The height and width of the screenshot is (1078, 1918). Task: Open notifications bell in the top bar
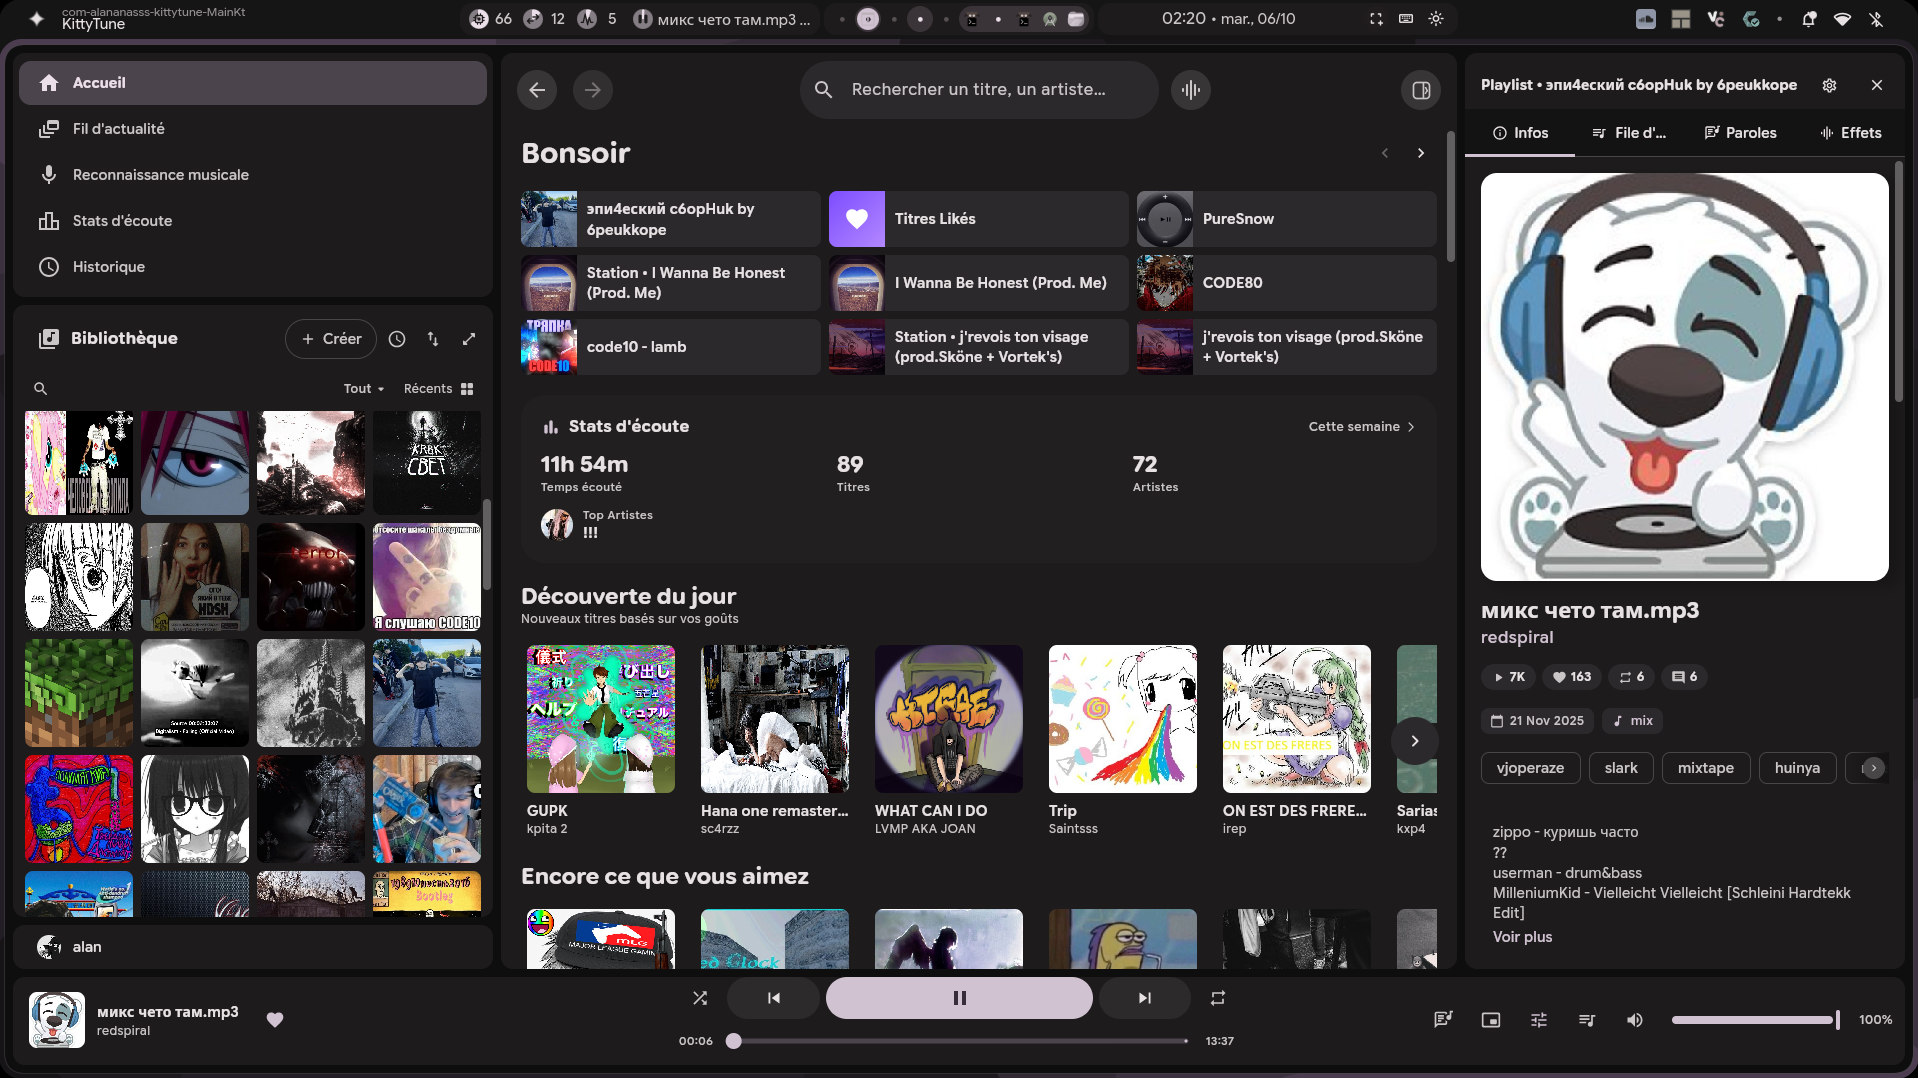1809,19
